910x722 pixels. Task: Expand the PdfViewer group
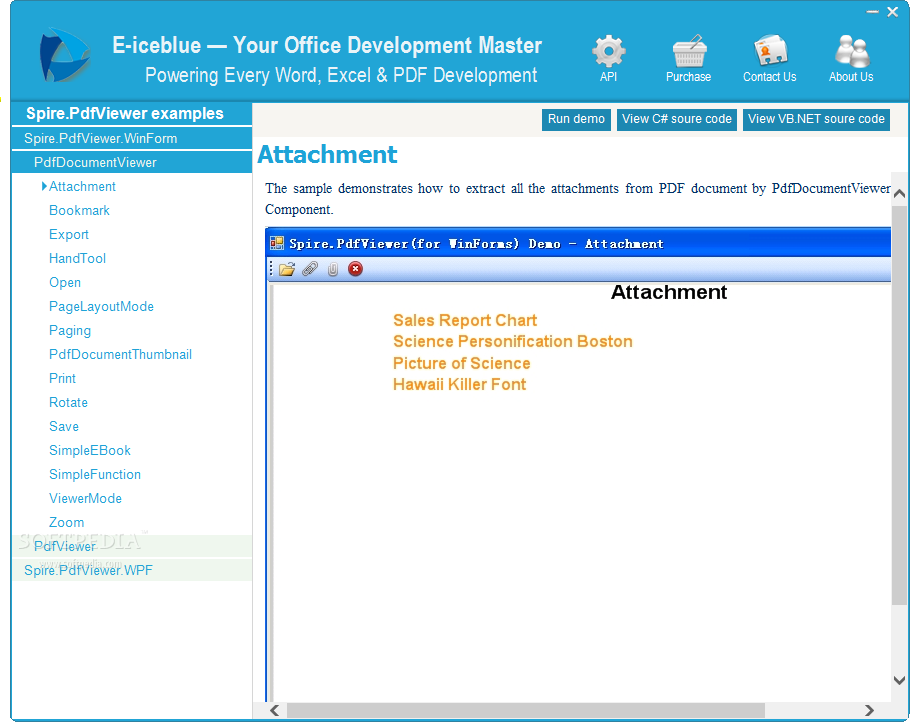132,546
